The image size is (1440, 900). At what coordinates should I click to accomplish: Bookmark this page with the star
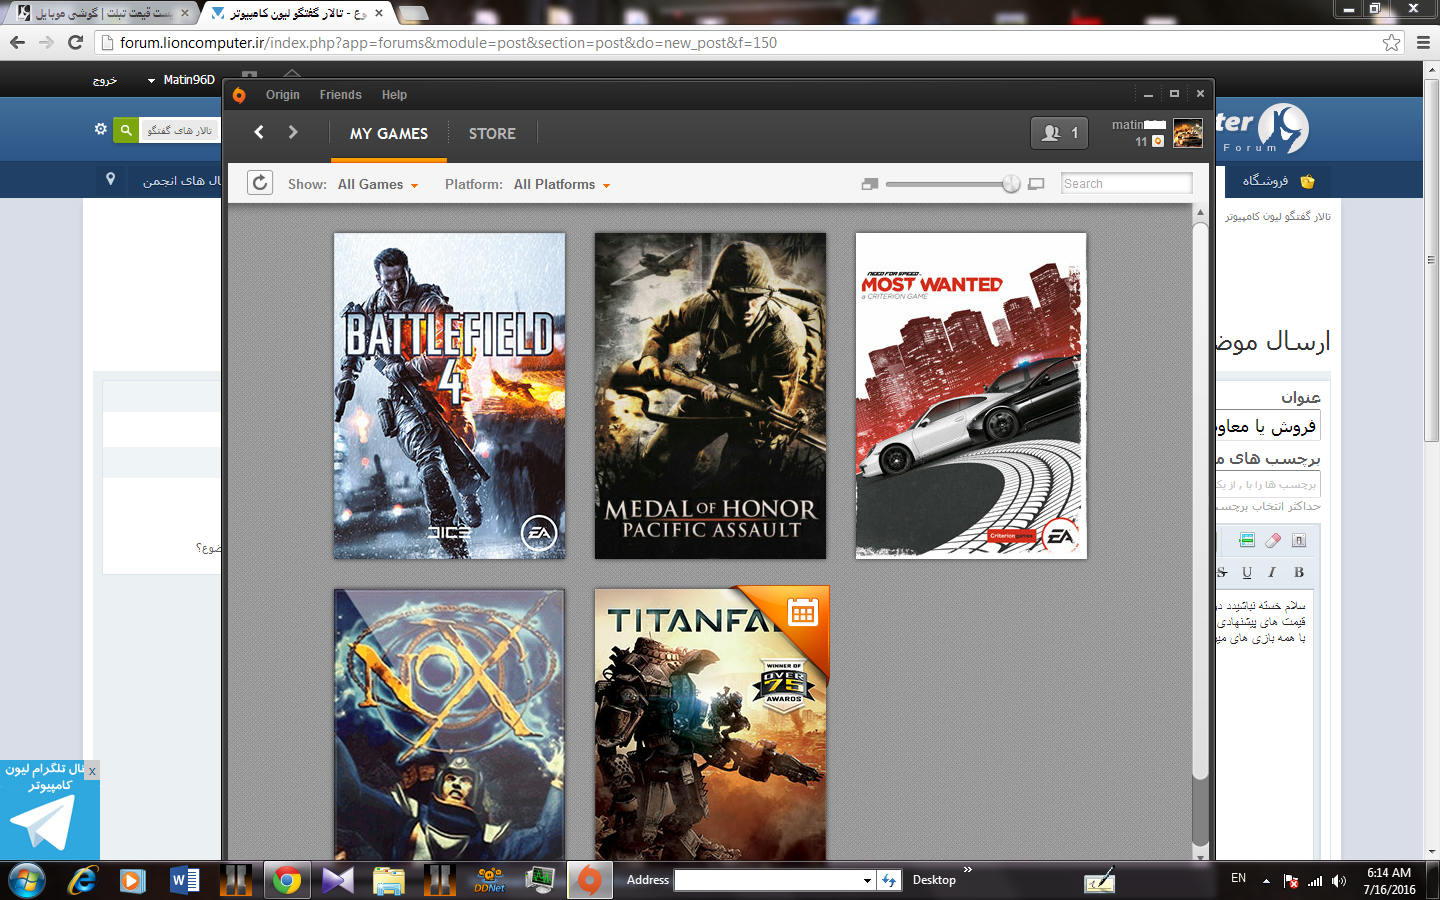[1391, 42]
